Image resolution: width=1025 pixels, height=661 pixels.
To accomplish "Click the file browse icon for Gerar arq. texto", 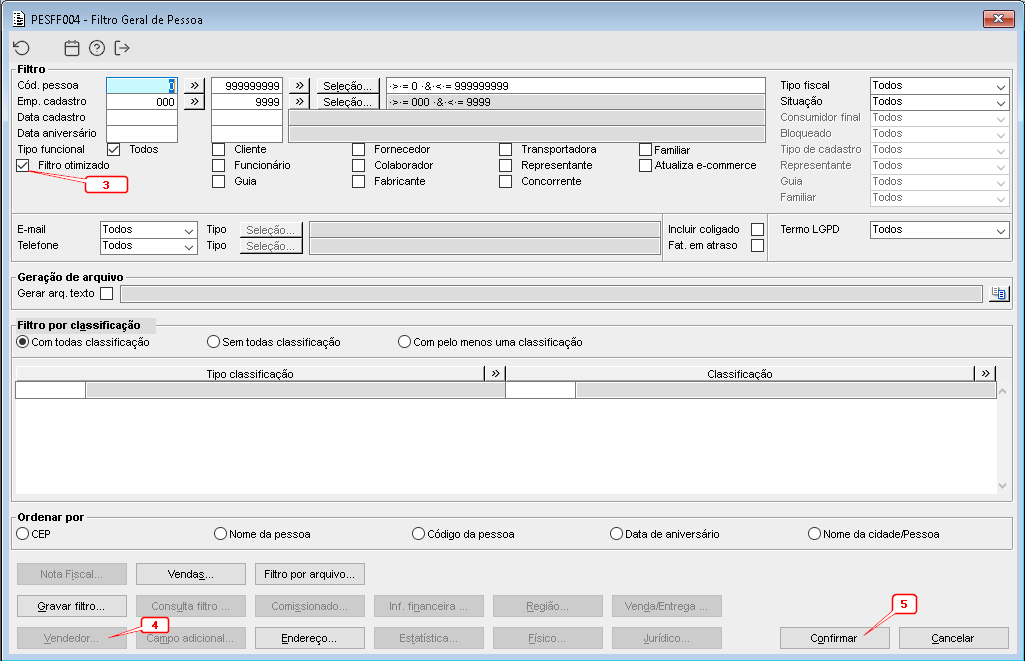I will pyautogui.click(x=999, y=294).
